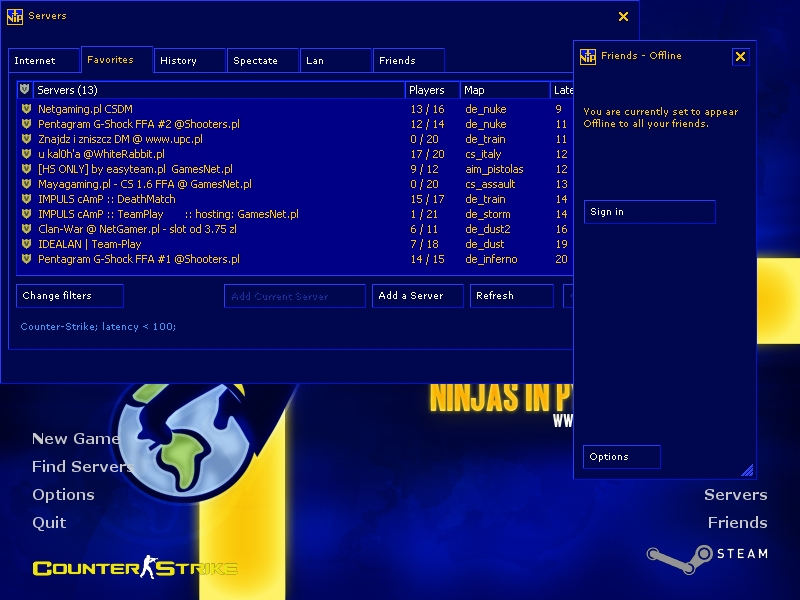Viewport: 800px width, 600px height.
Task: Click the shield icon beside IDEALAN | Team-Play
Action: (27, 244)
